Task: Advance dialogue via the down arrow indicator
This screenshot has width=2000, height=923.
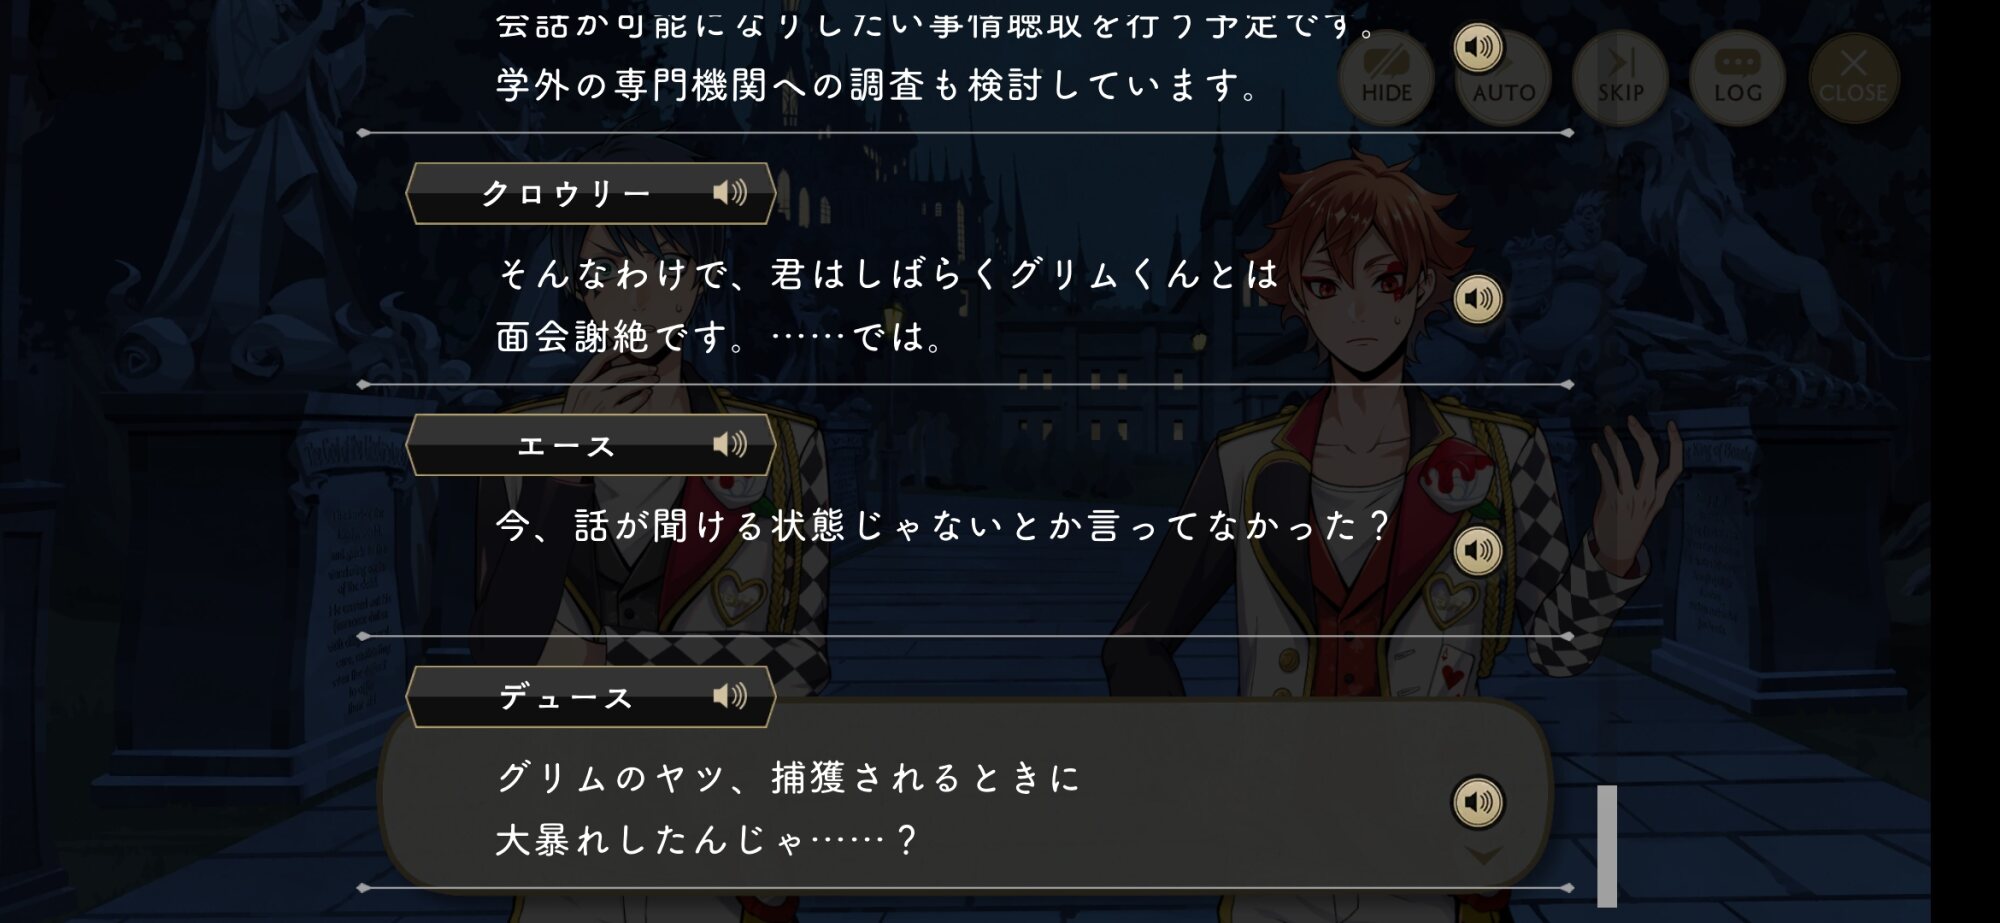Action: pyautogui.click(x=1484, y=856)
